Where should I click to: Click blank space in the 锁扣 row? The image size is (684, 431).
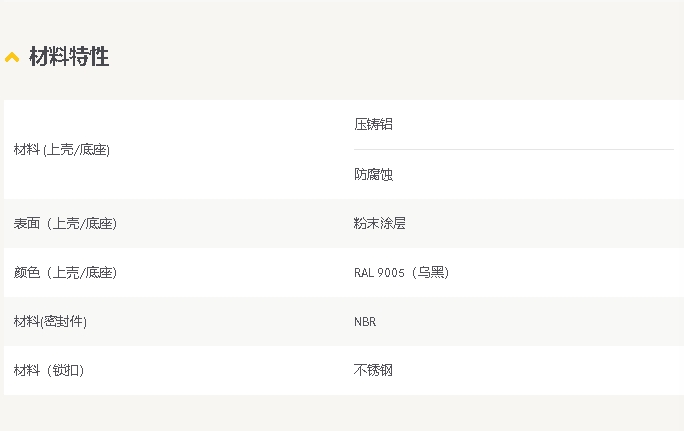pyautogui.click(x=523, y=370)
